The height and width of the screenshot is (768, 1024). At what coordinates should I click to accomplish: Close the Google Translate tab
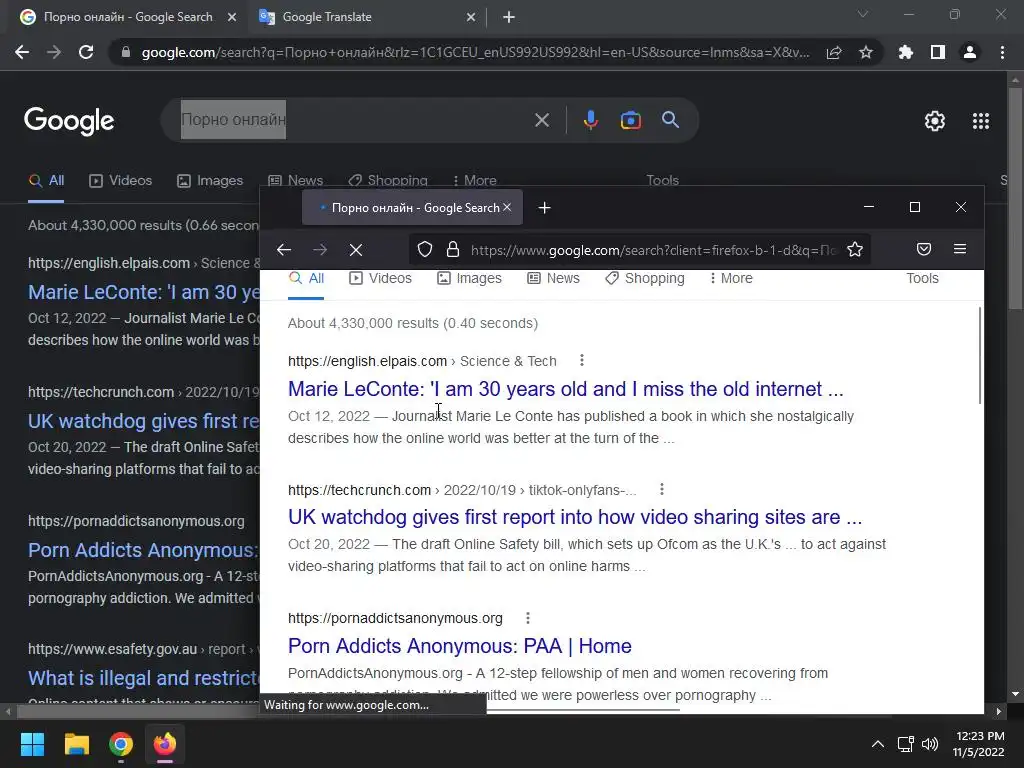(471, 18)
